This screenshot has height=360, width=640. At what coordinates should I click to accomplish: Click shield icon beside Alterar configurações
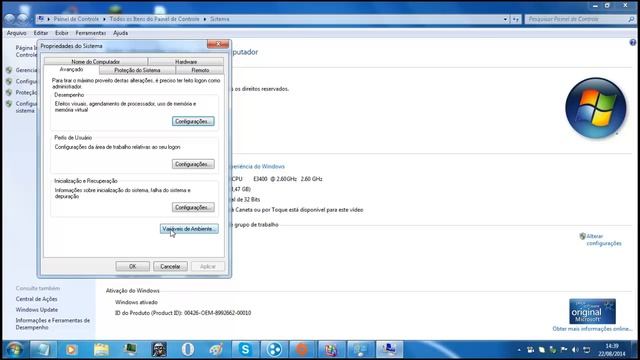tap(582, 236)
